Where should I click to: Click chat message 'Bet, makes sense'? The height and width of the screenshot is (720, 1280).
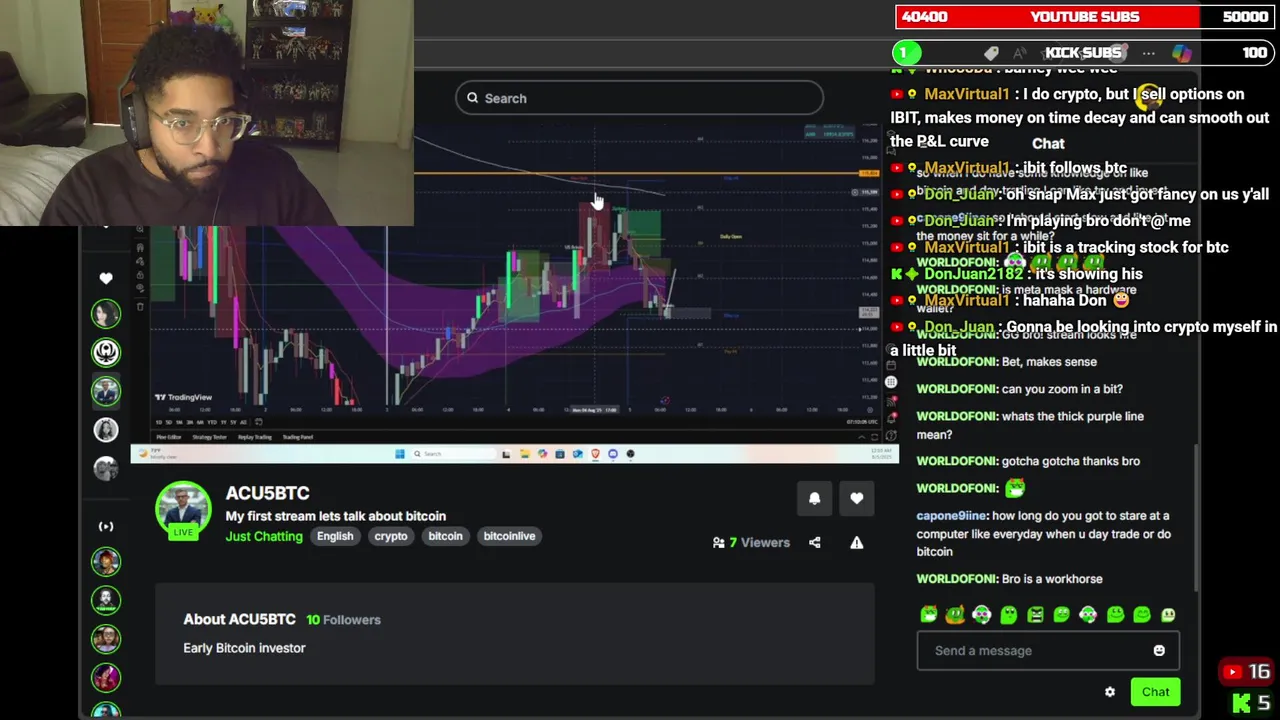(1049, 362)
